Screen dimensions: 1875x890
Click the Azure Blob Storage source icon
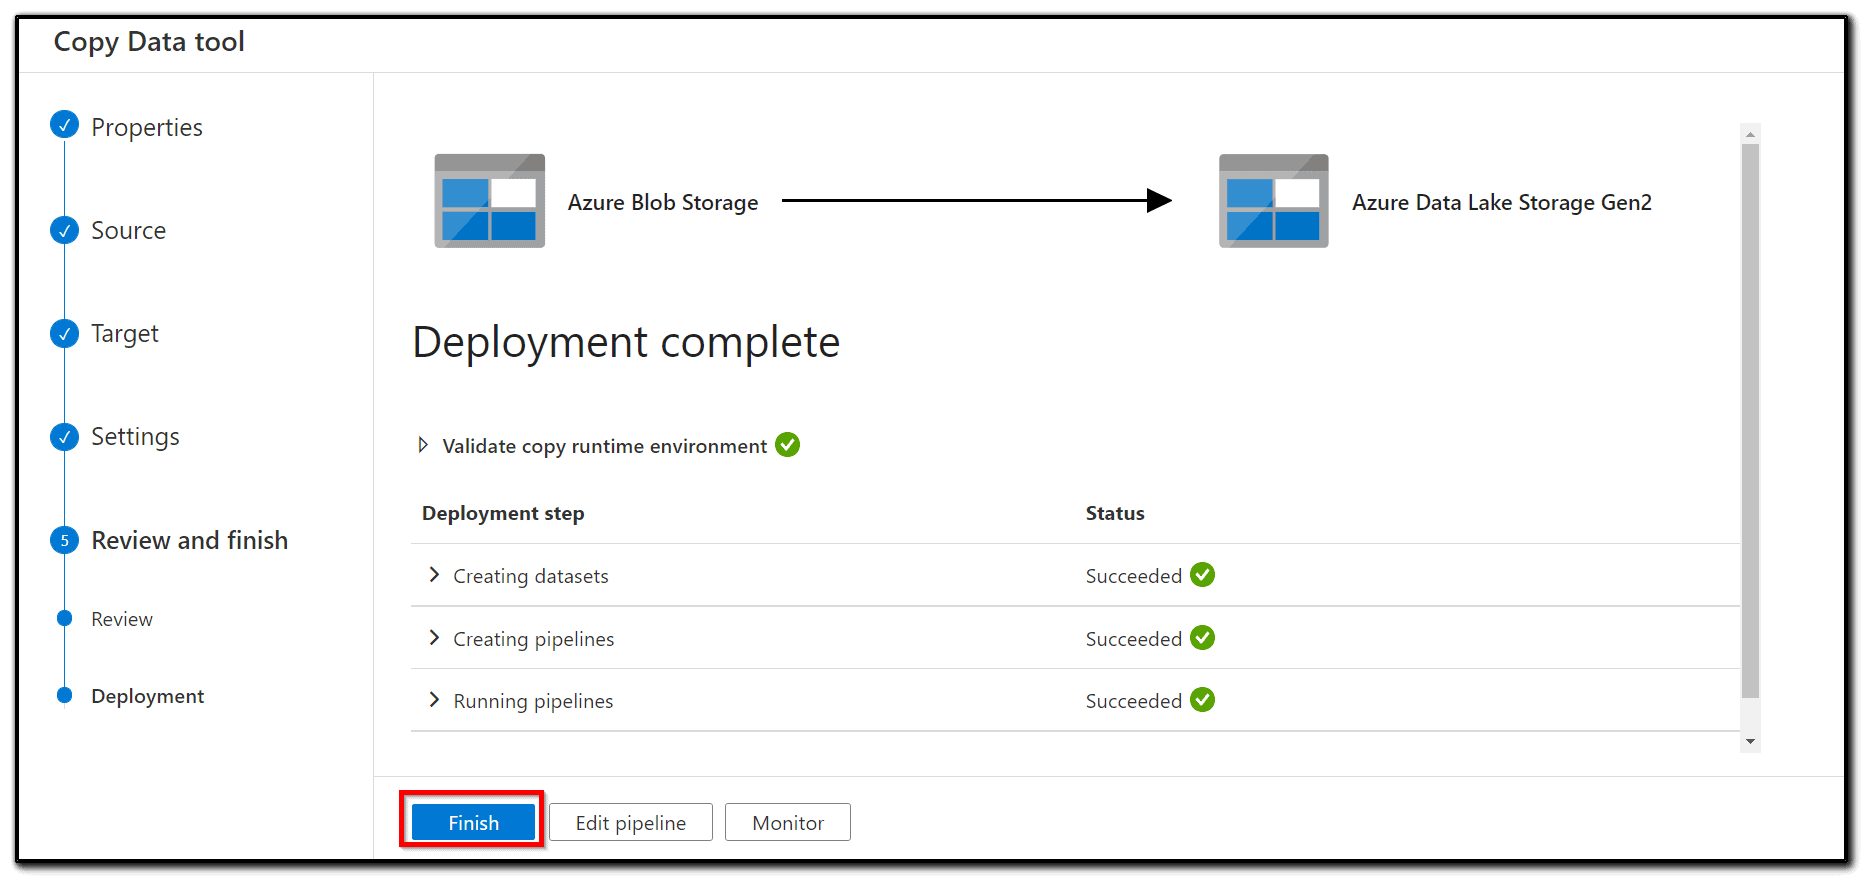[489, 201]
